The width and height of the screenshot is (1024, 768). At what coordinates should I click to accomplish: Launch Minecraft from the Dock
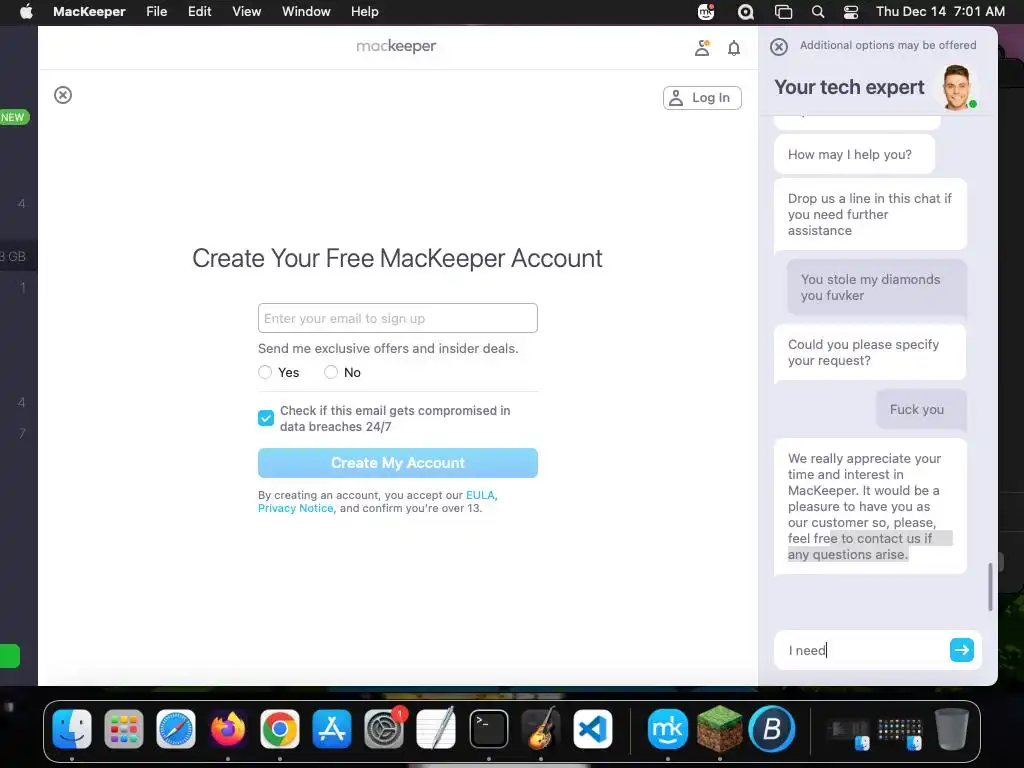click(720, 729)
